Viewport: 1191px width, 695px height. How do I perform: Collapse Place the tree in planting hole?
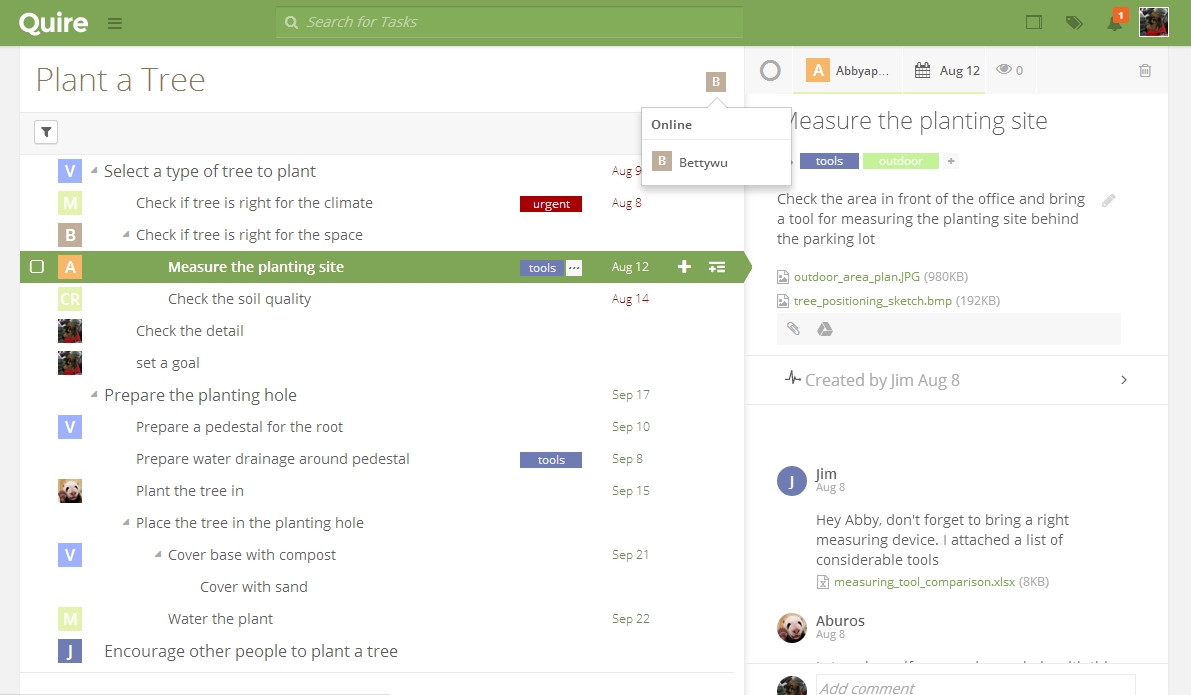click(126, 522)
